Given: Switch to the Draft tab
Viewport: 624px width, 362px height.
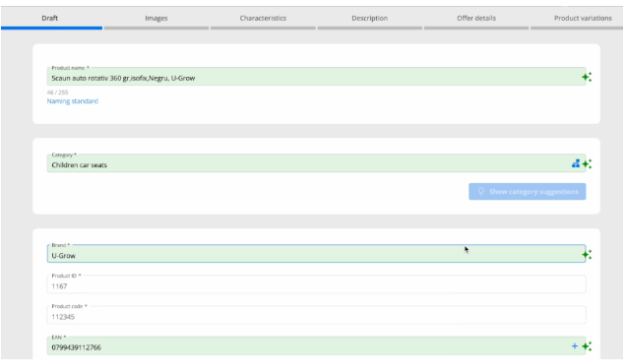Looking at the screenshot, I should click(x=50, y=18).
